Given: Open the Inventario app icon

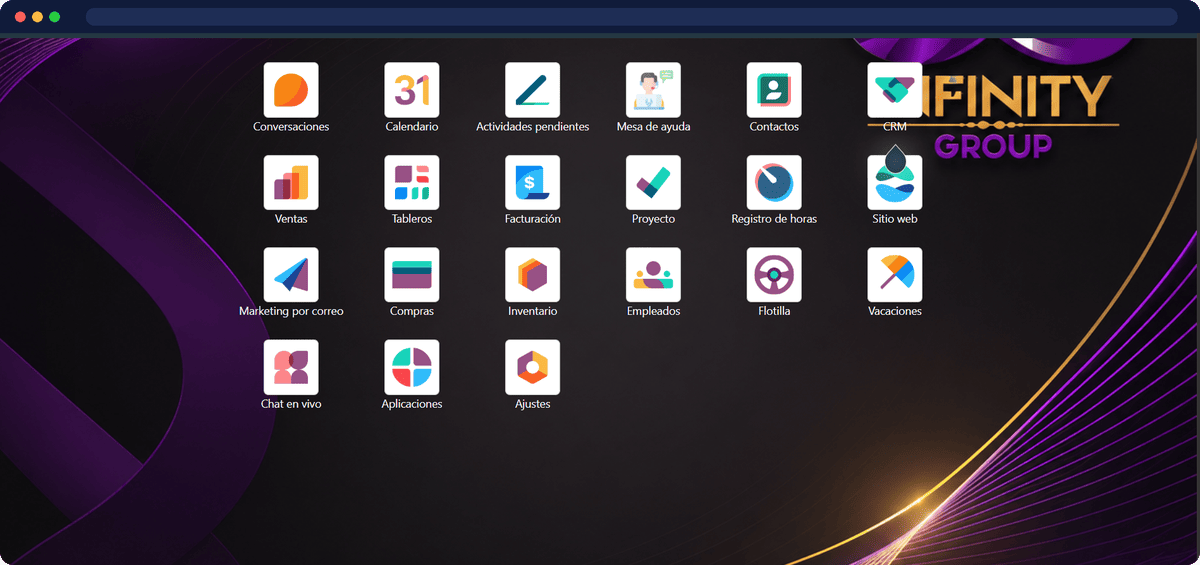Looking at the screenshot, I should pos(533,275).
